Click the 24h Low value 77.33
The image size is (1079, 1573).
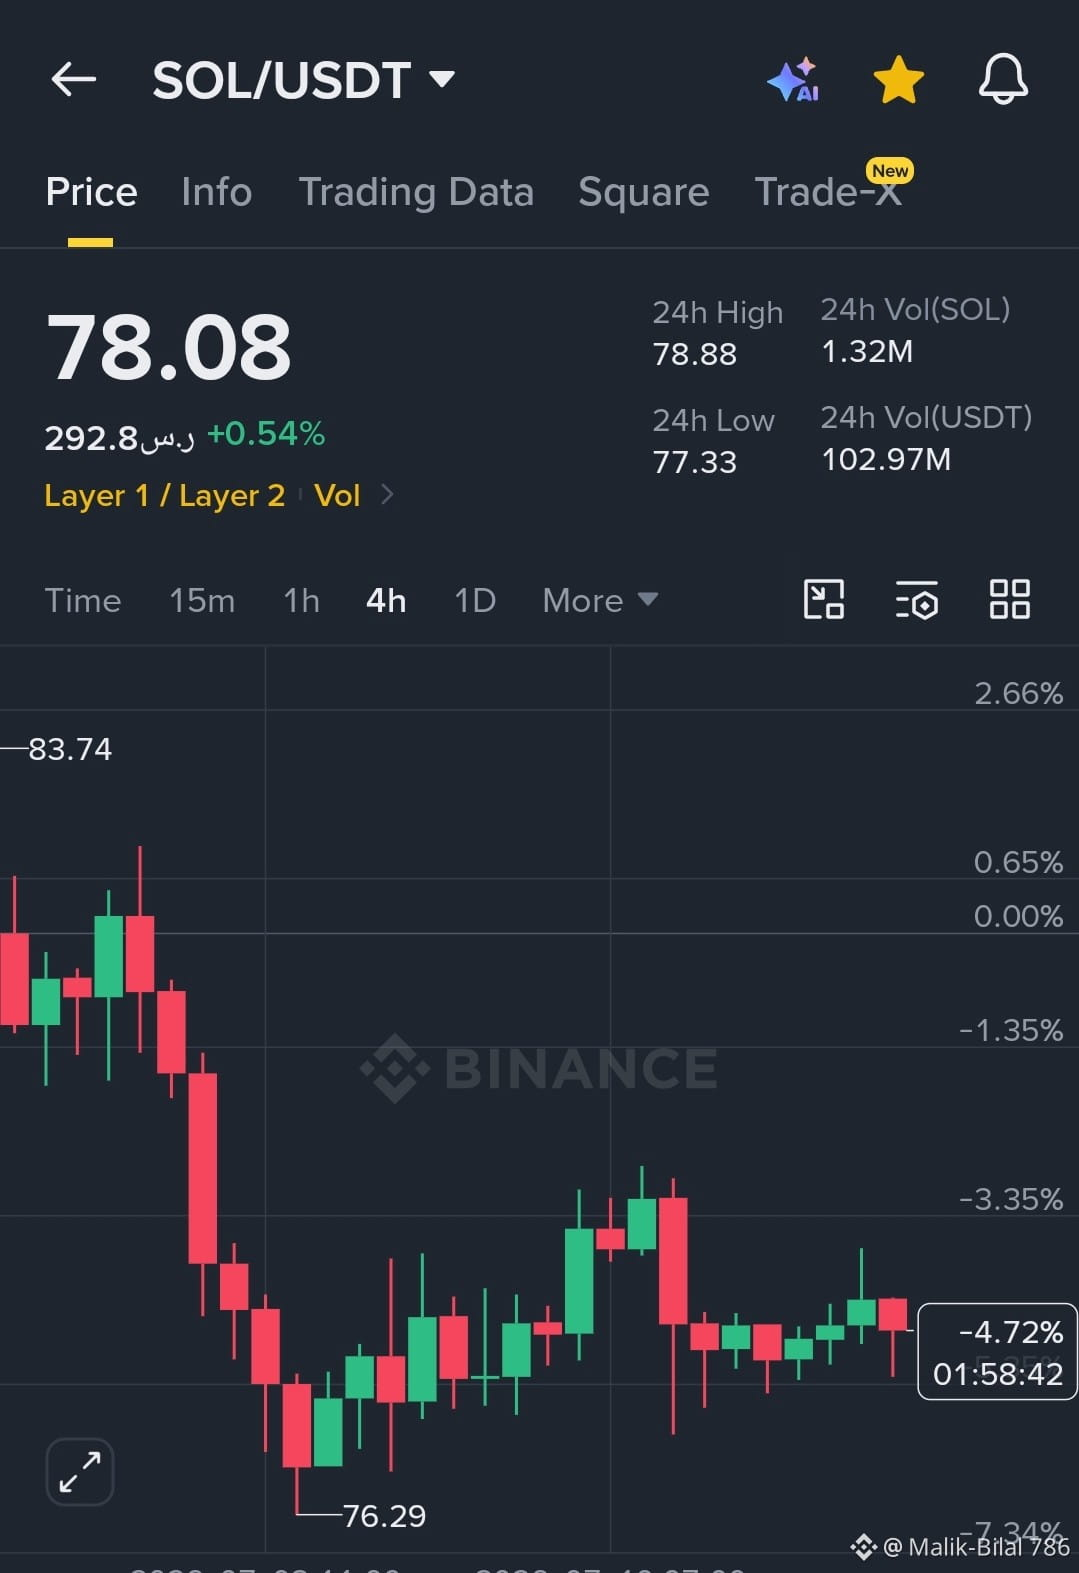[x=695, y=462]
